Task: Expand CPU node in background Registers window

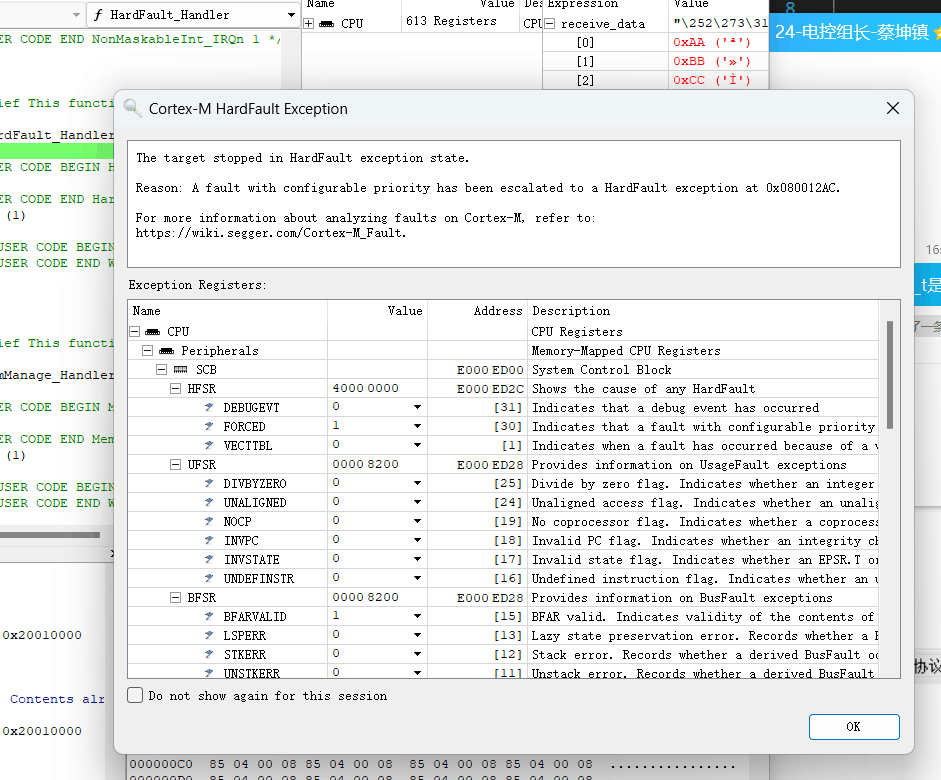Action: pos(308,24)
